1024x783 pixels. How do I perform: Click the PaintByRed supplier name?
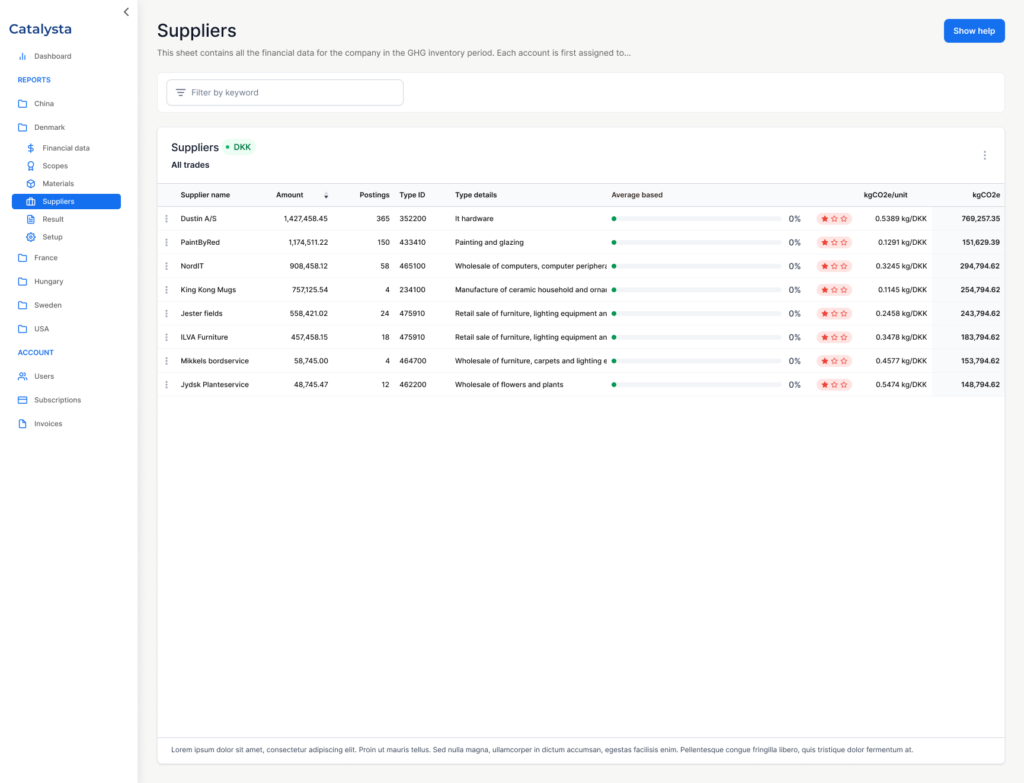(x=200, y=242)
